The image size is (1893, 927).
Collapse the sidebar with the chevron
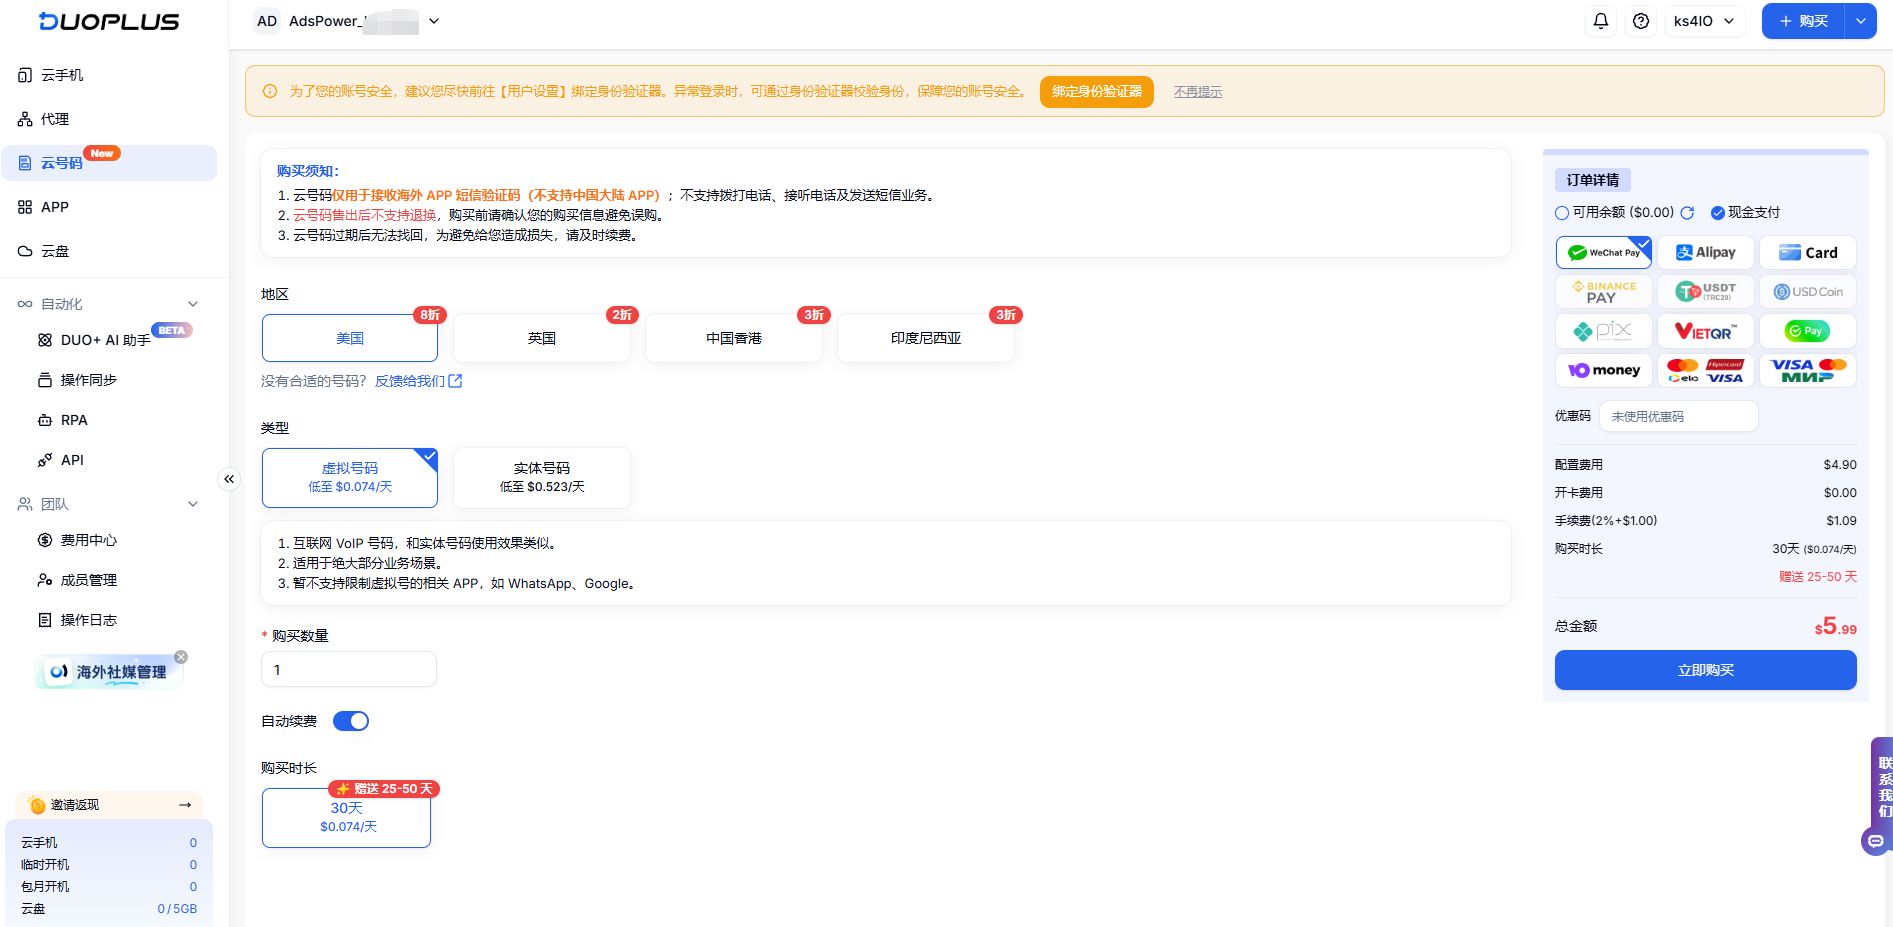point(229,479)
